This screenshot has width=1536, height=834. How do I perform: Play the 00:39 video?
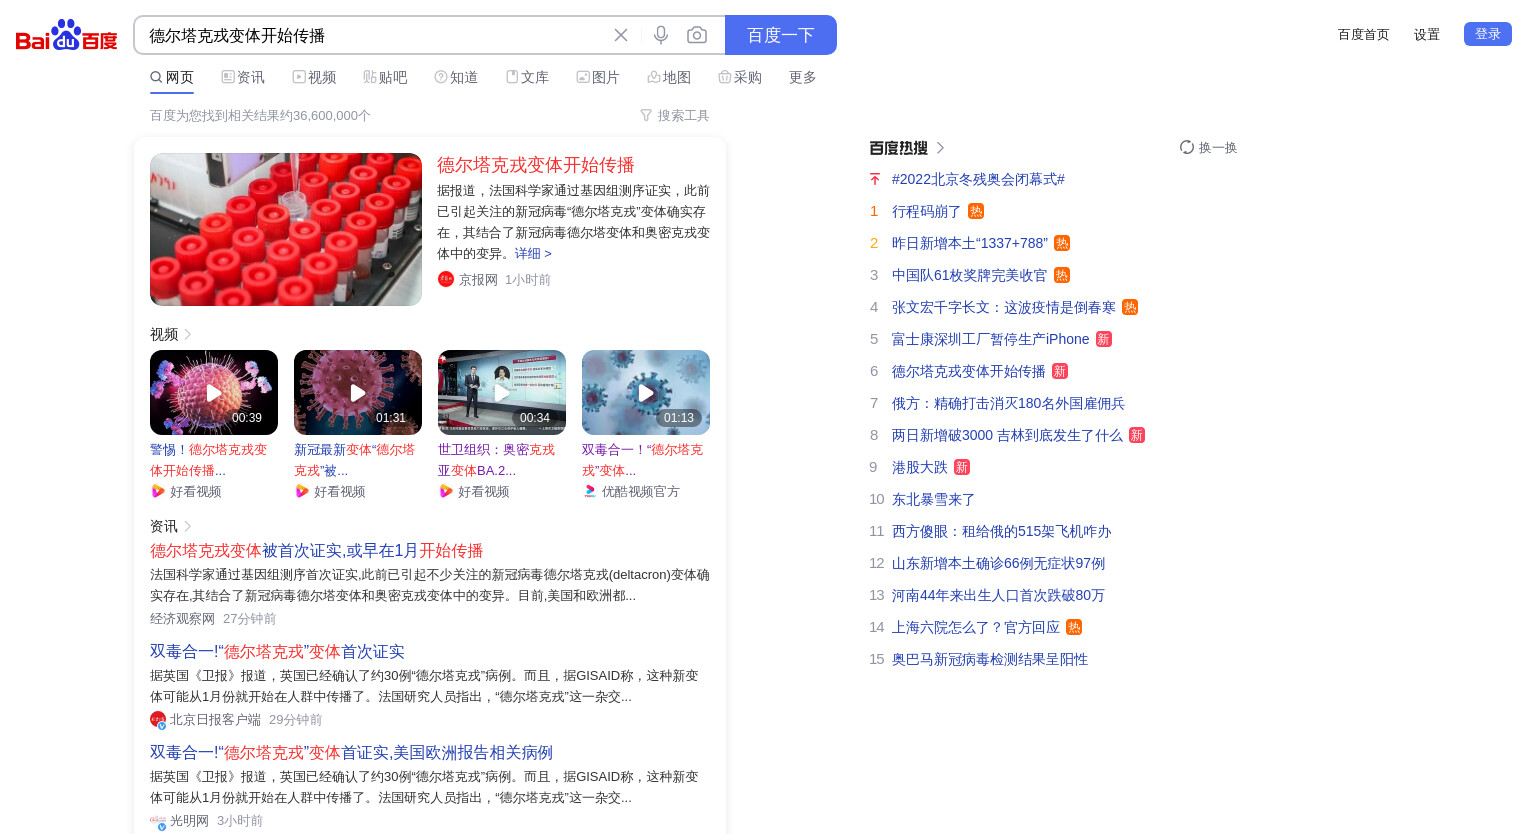point(214,392)
